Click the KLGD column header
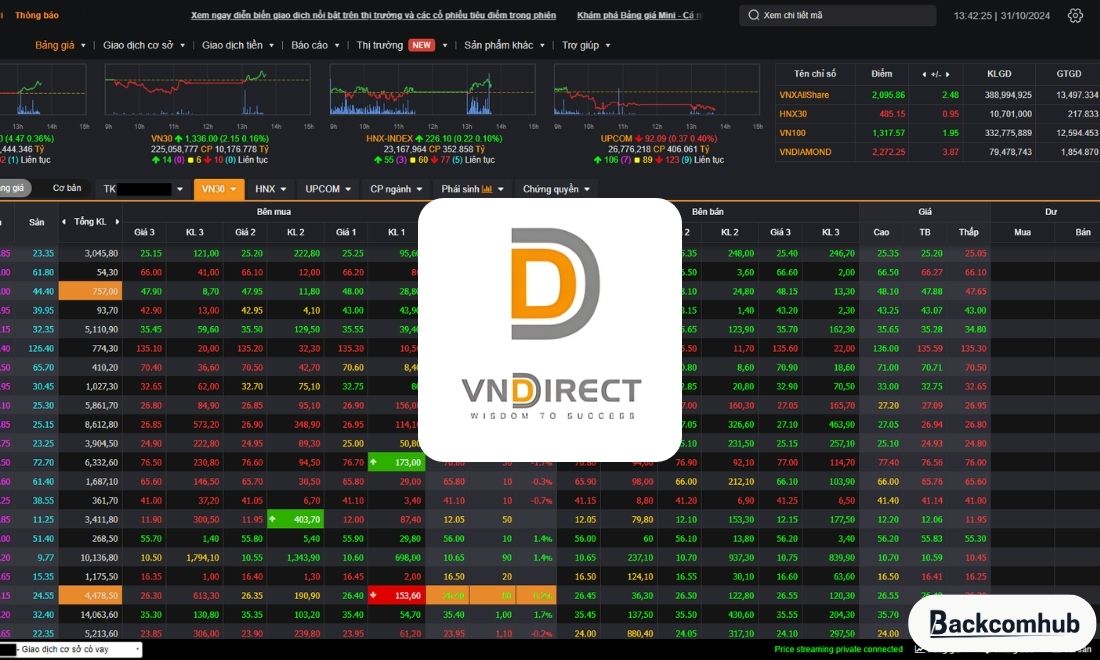The width and height of the screenshot is (1100, 660). tap(999, 74)
